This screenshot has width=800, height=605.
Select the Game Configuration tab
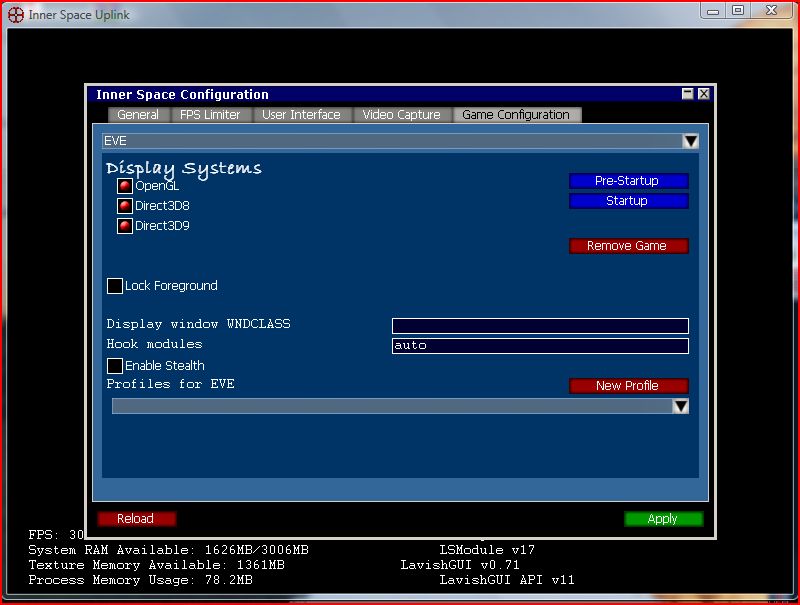515,114
